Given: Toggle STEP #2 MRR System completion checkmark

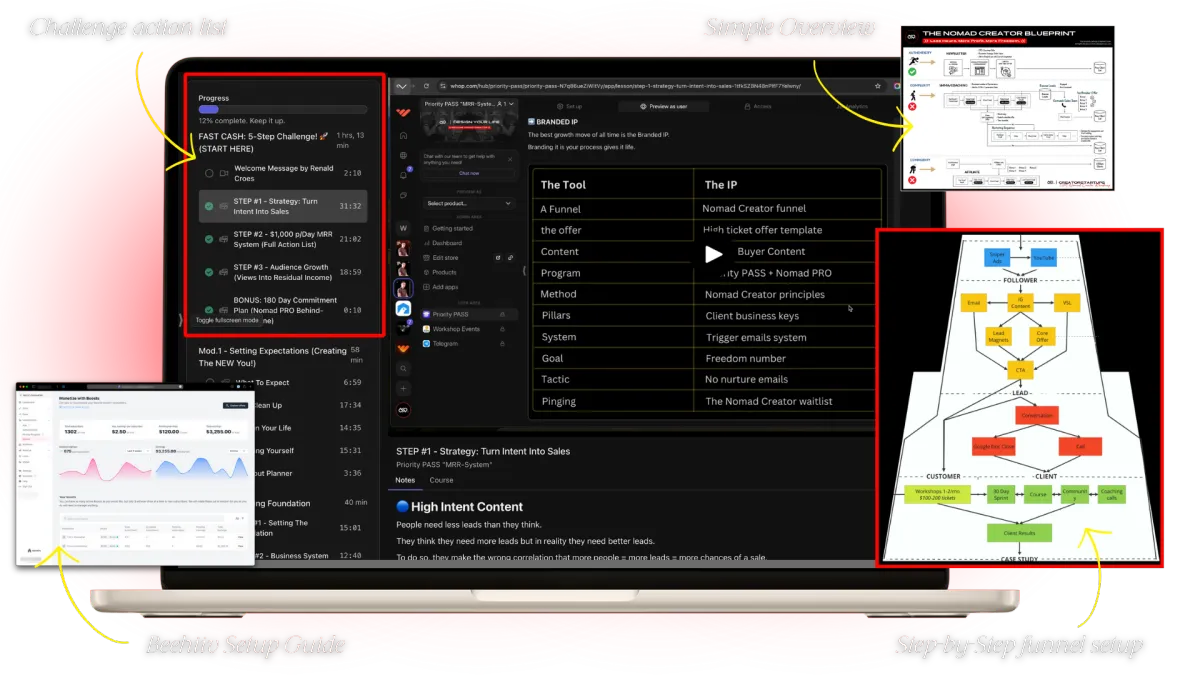Looking at the screenshot, I should click(x=209, y=240).
